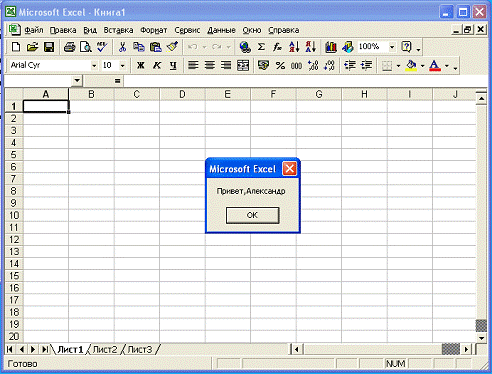Align text left
Viewport: 492px width, 374px height.
click(193, 65)
